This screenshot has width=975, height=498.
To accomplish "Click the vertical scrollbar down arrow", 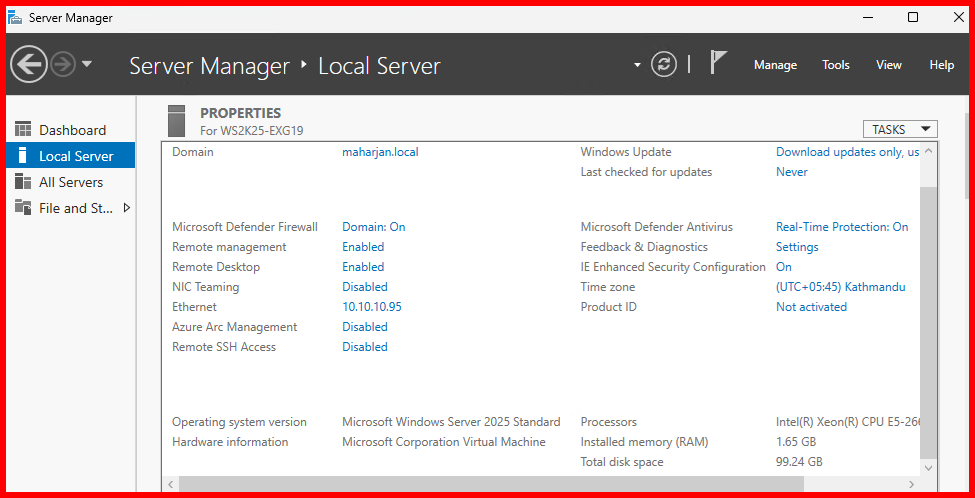I will tap(928, 468).
